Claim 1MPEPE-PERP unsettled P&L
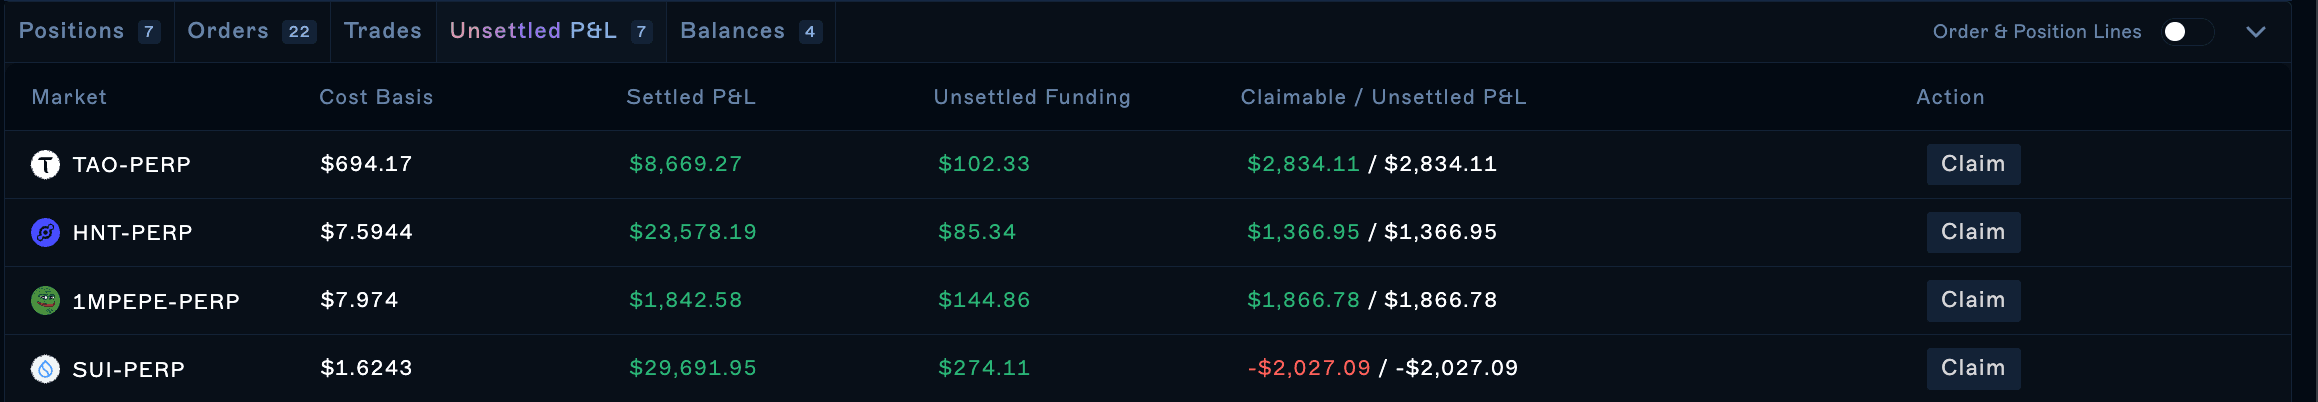Image resolution: width=2318 pixels, height=402 pixels. [x=1973, y=300]
